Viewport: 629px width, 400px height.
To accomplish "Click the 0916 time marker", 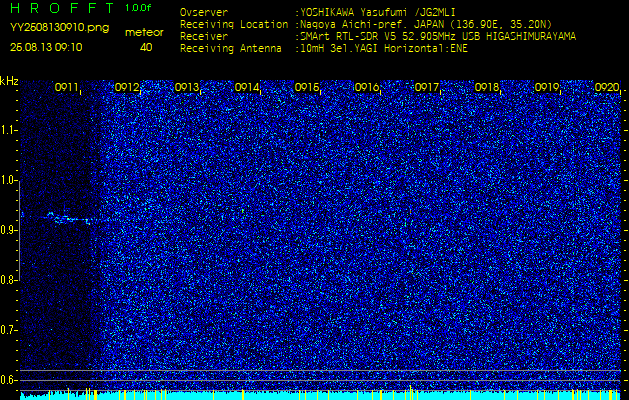I will tap(367, 87).
